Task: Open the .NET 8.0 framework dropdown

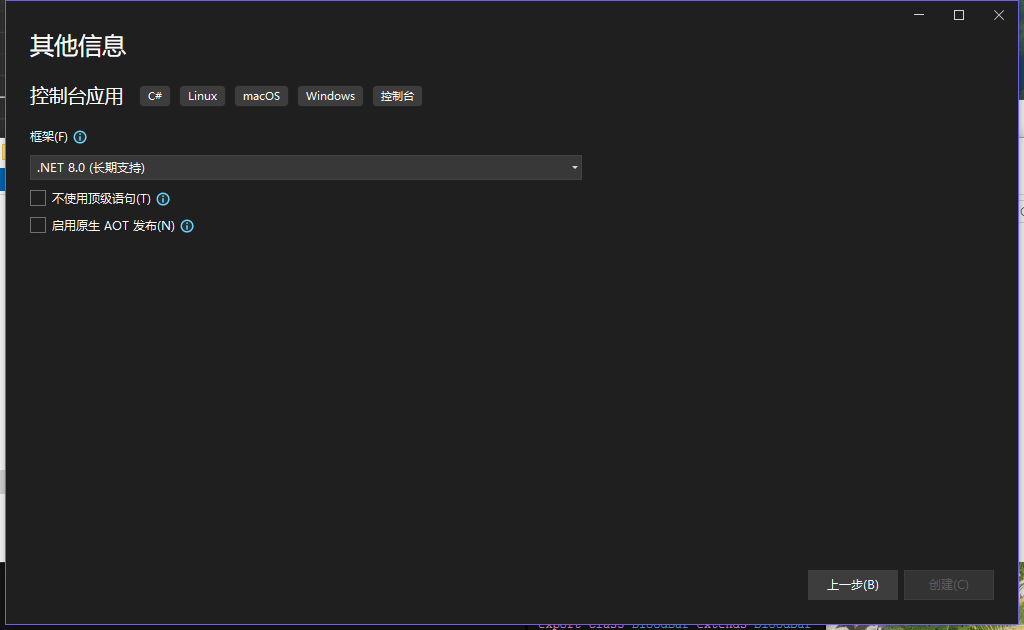Action: pos(306,168)
